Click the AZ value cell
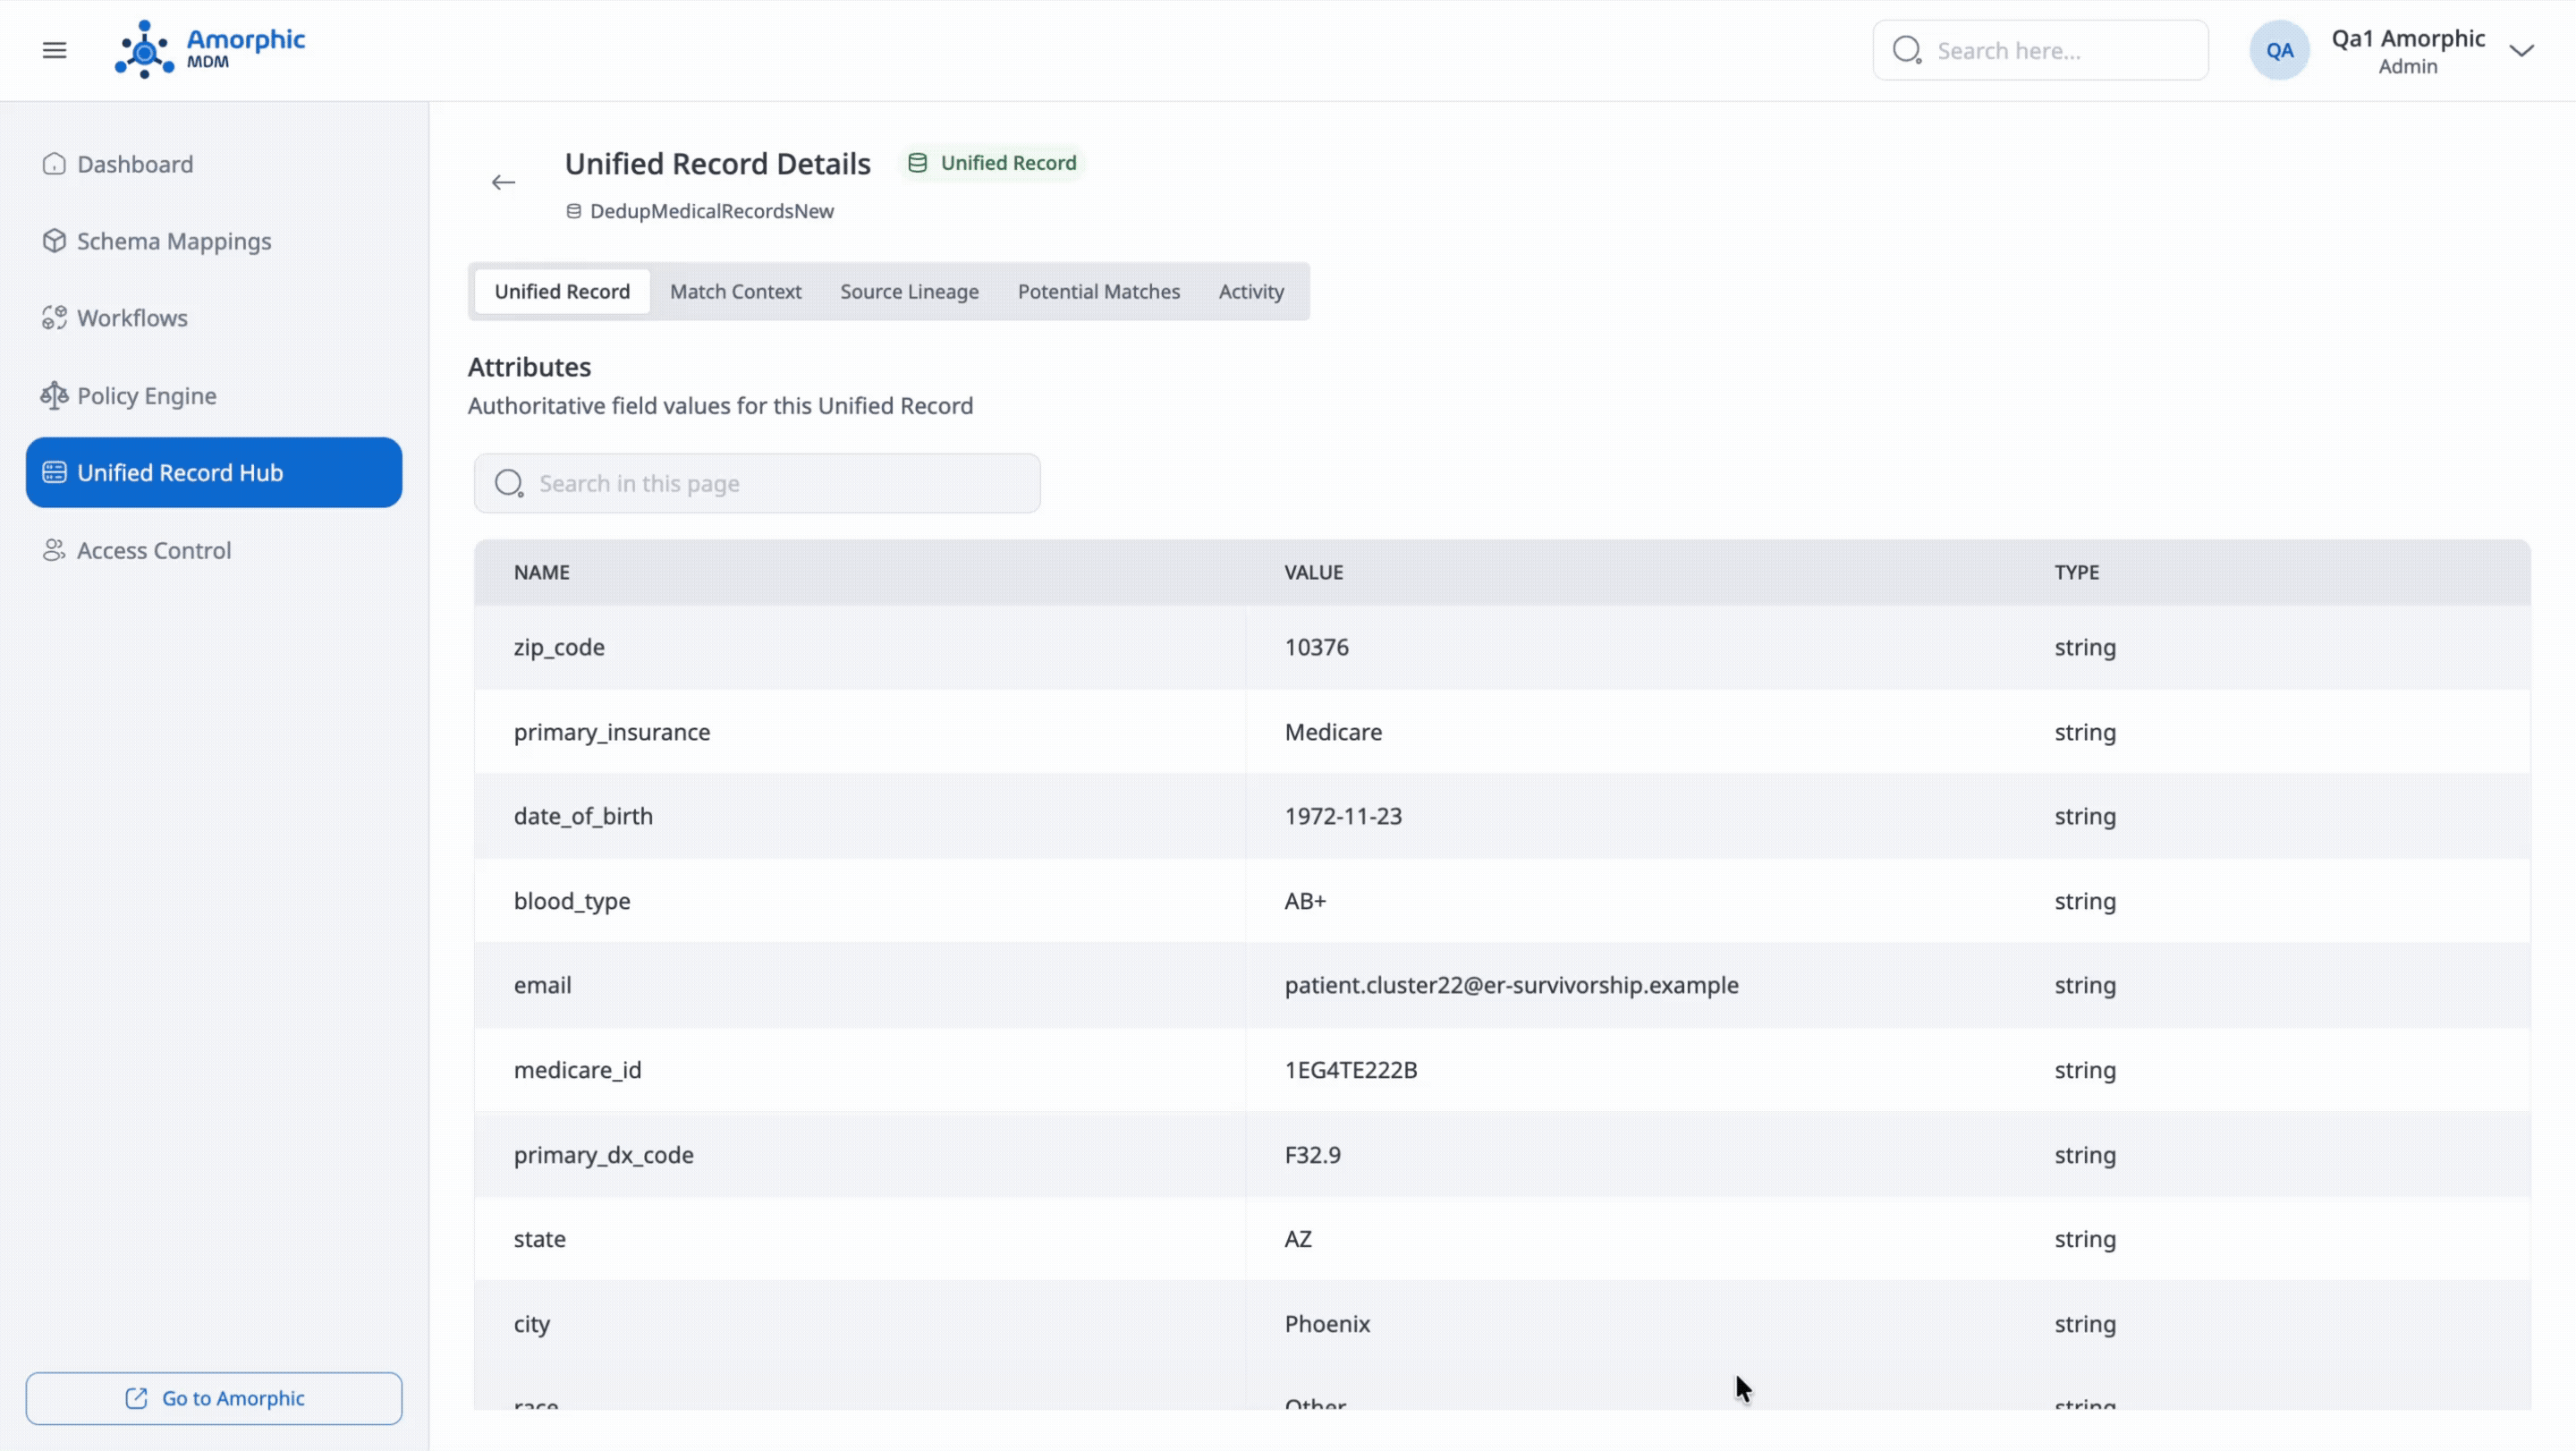The width and height of the screenshot is (2576, 1451). pos(1298,1239)
